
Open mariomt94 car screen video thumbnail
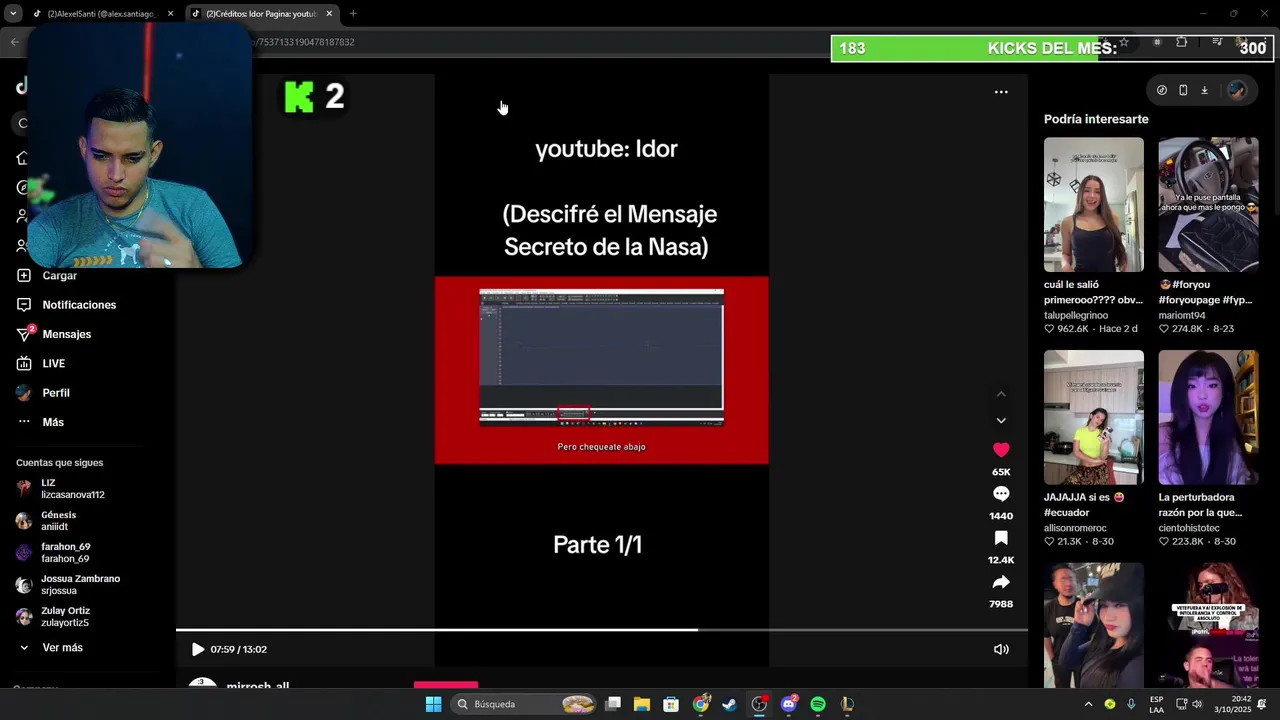click(x=1208, y=205)
